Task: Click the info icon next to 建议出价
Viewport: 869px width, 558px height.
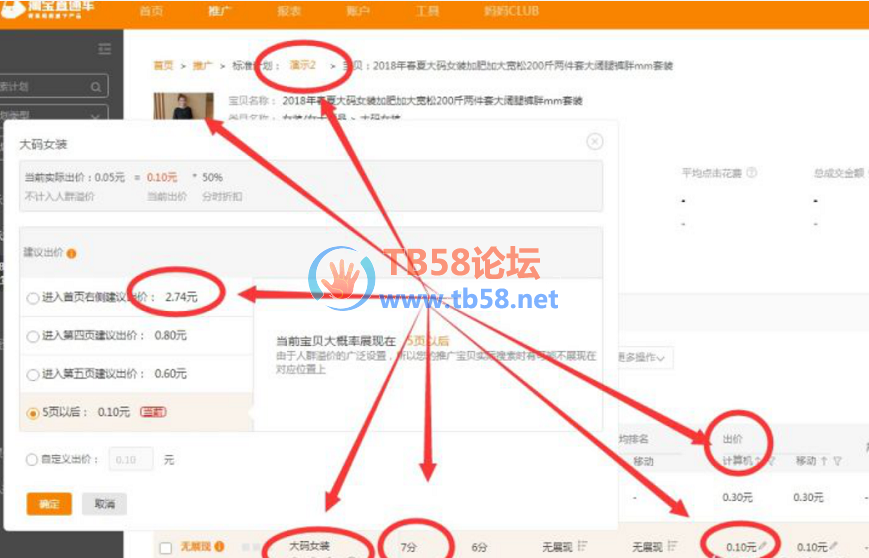Action: point(72,254)
